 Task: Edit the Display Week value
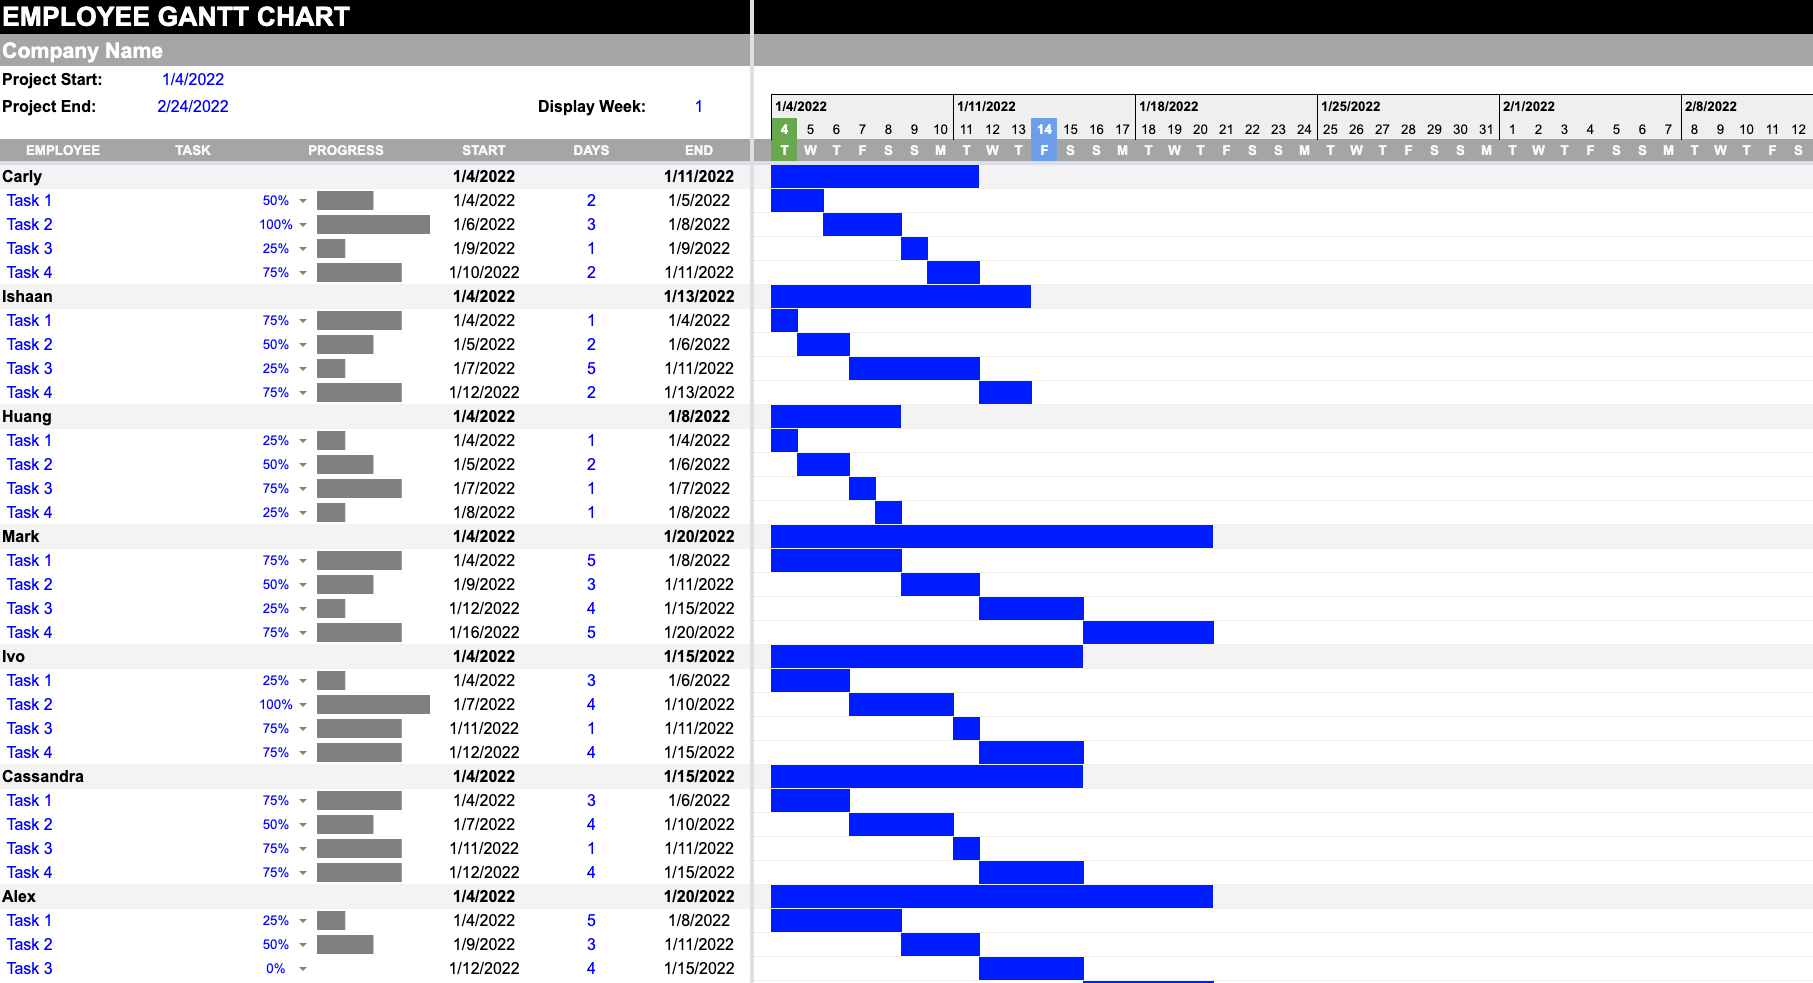tap(699, 106)
